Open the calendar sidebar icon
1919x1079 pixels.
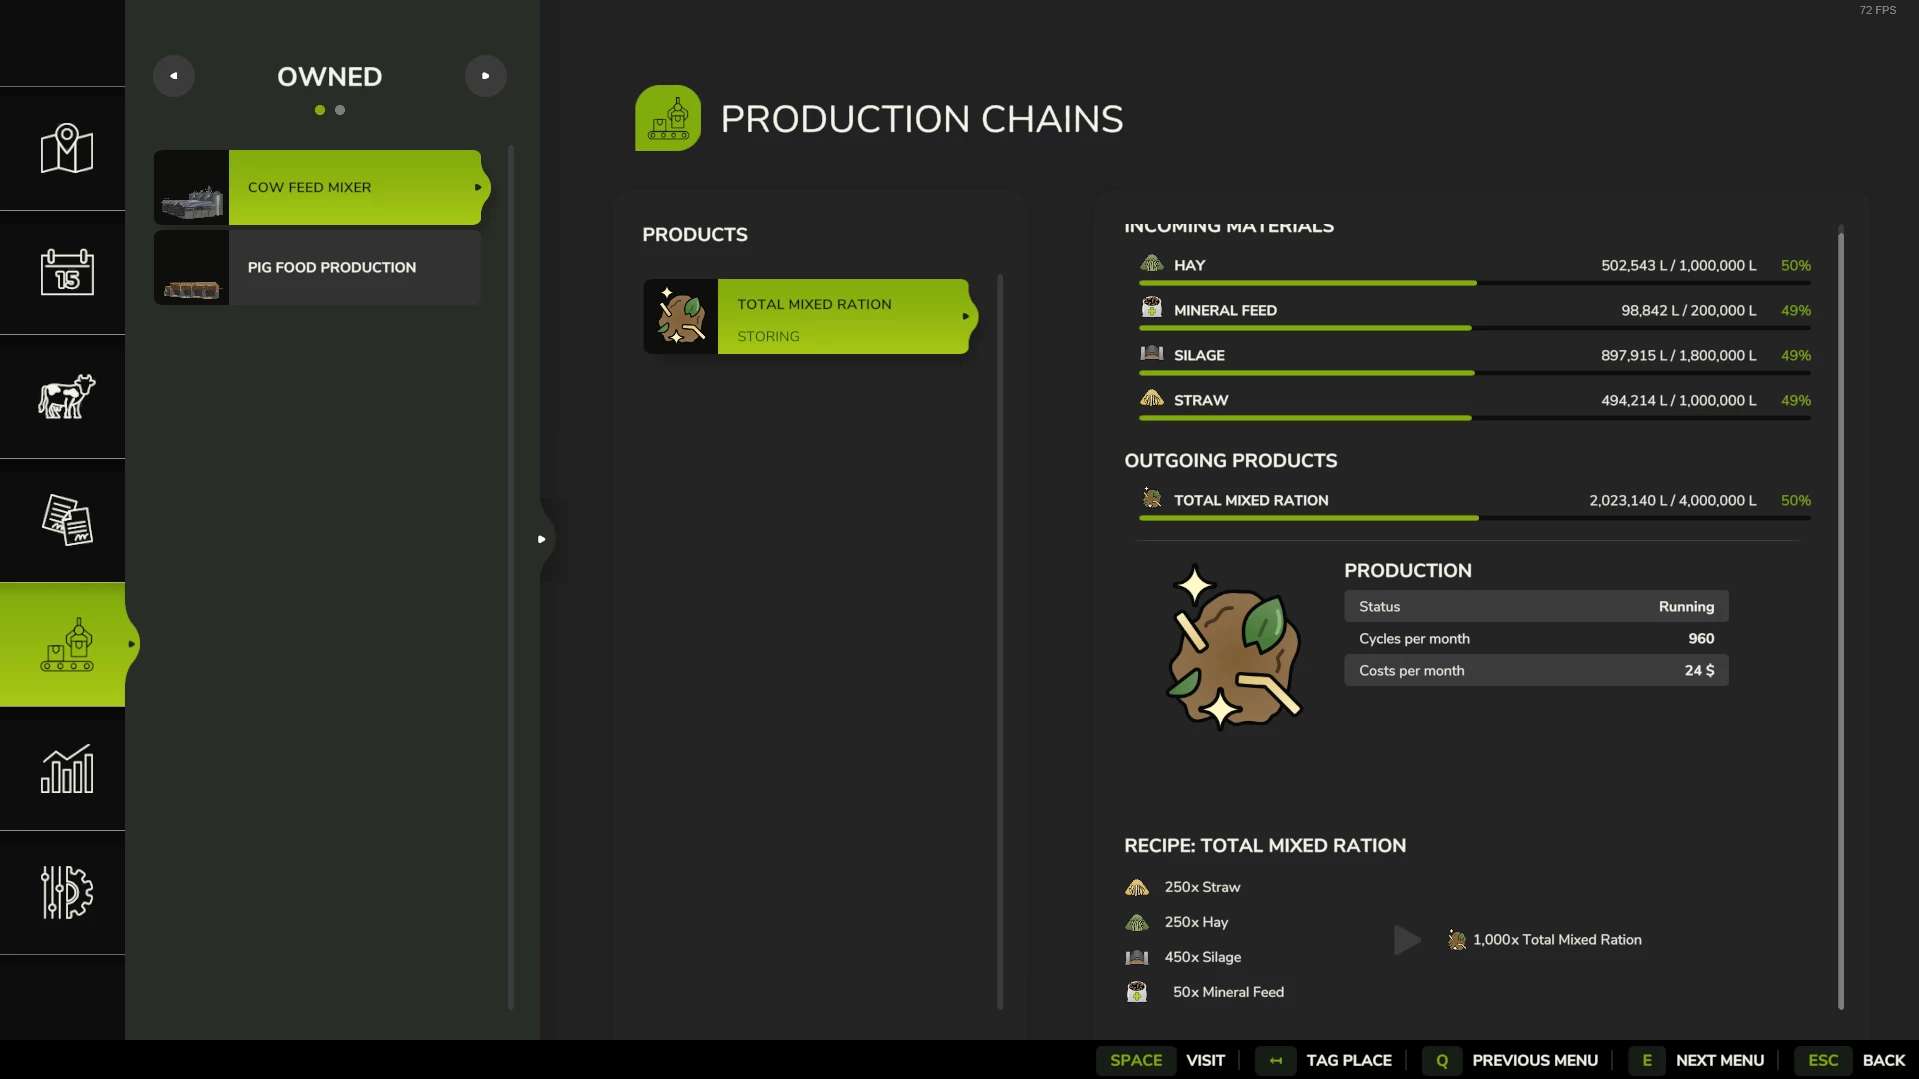coord(66,272)
